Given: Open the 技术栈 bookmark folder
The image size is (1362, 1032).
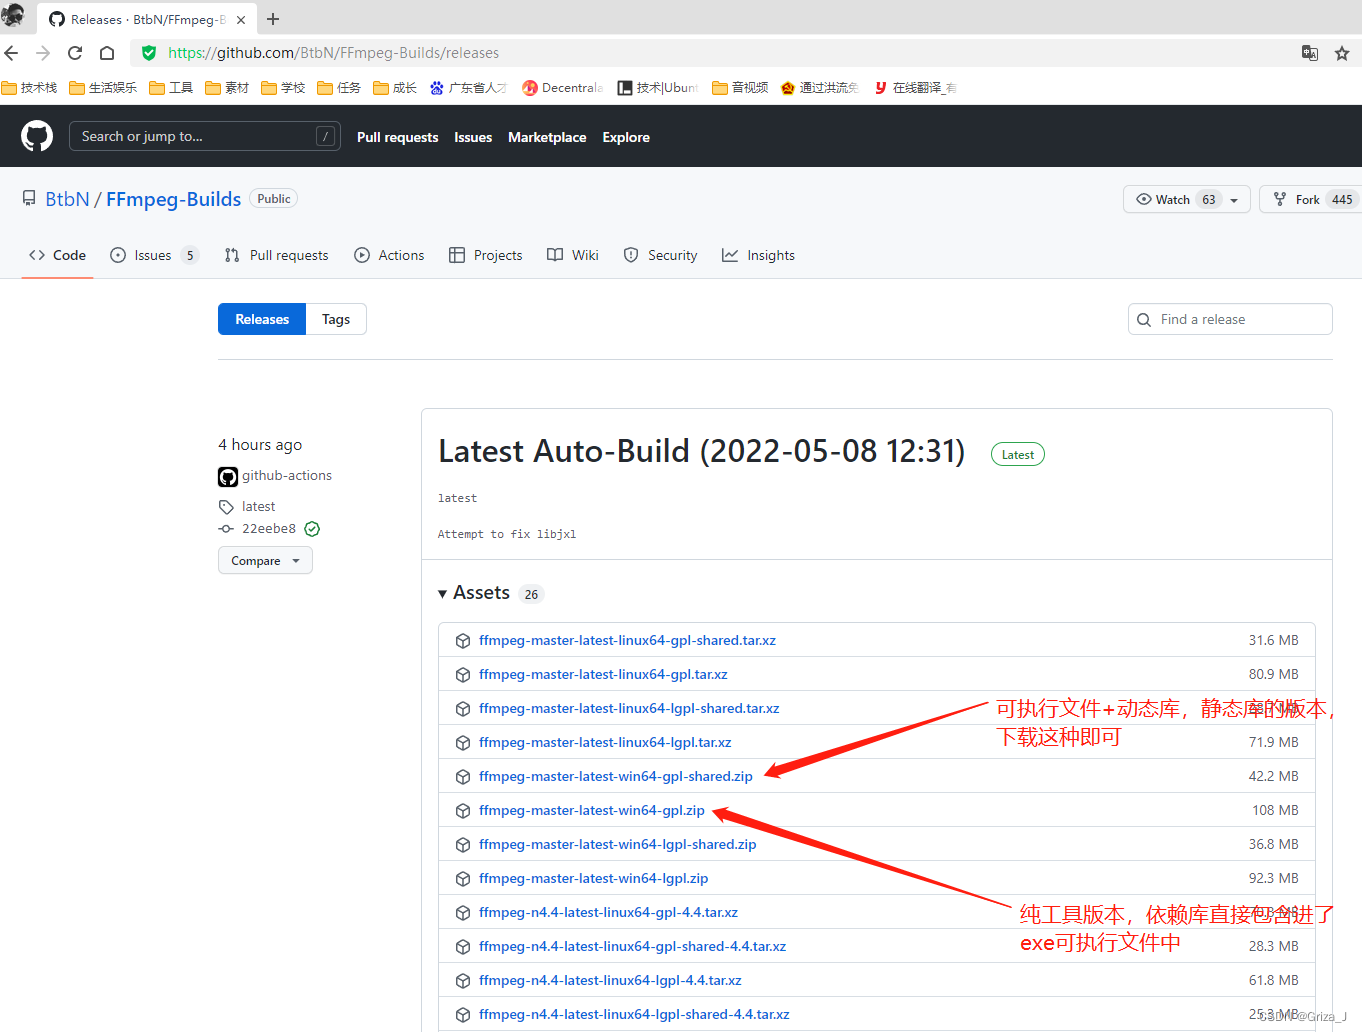Looking at the screenshot, I should point(30,88).
